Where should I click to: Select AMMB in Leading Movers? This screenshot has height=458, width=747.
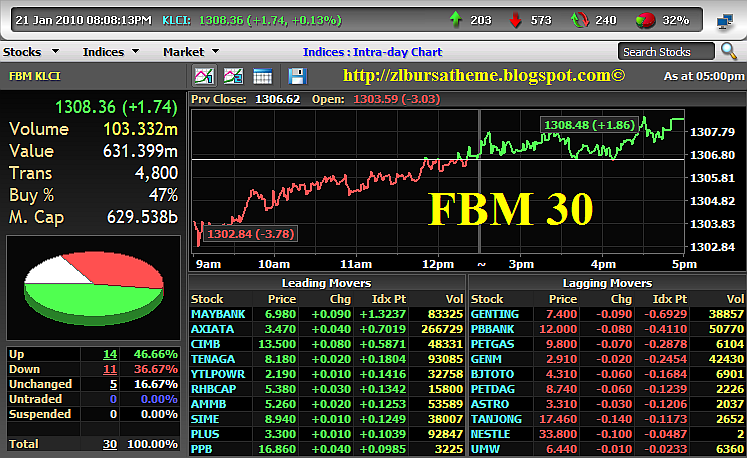point(209,404)
